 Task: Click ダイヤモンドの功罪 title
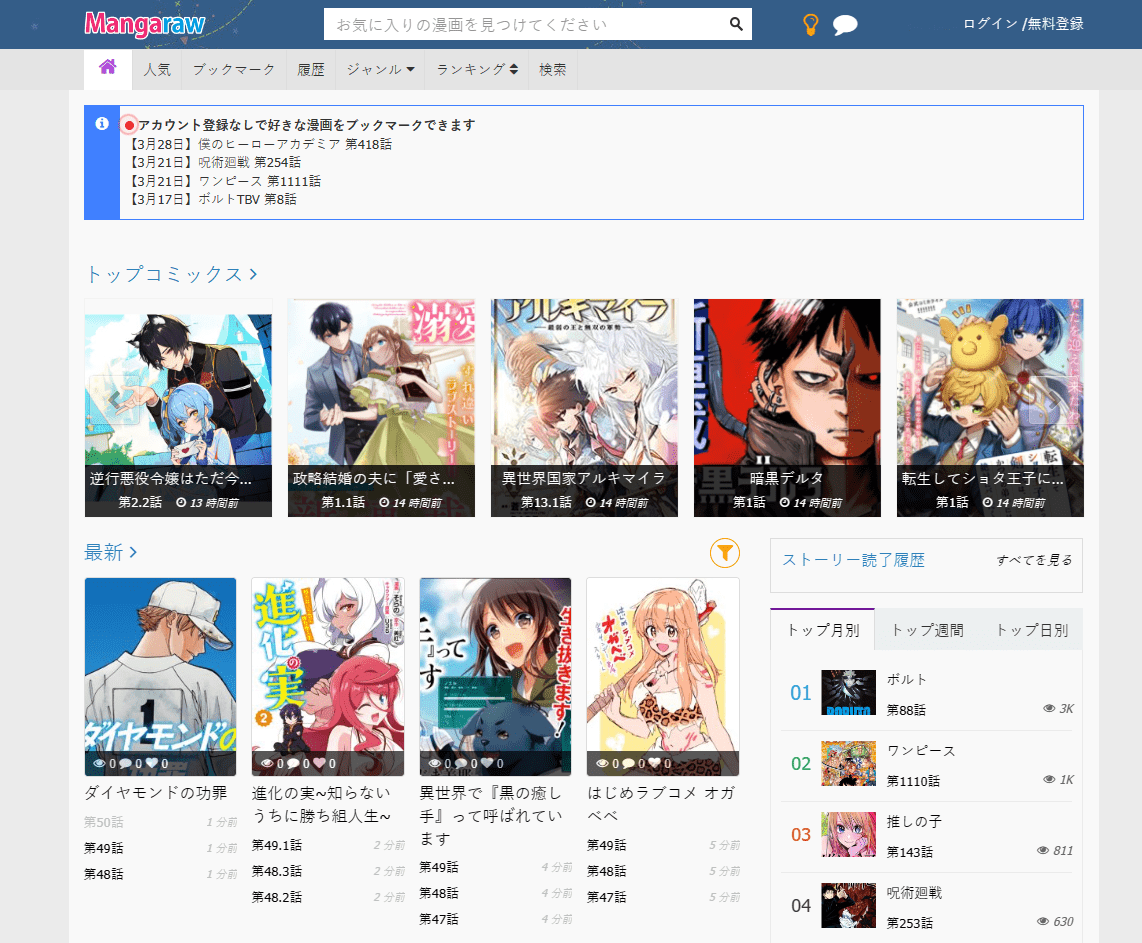pyautogui.click(x=156, y=792)
